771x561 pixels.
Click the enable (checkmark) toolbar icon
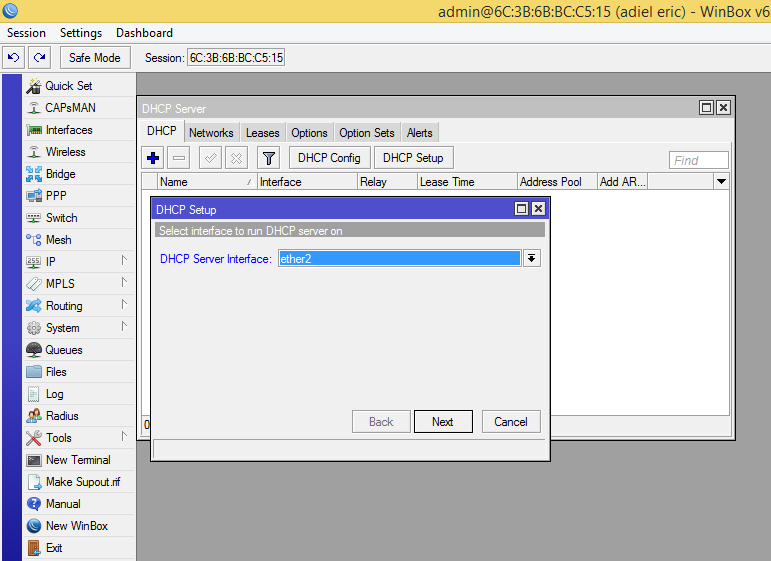click(210, 158)
